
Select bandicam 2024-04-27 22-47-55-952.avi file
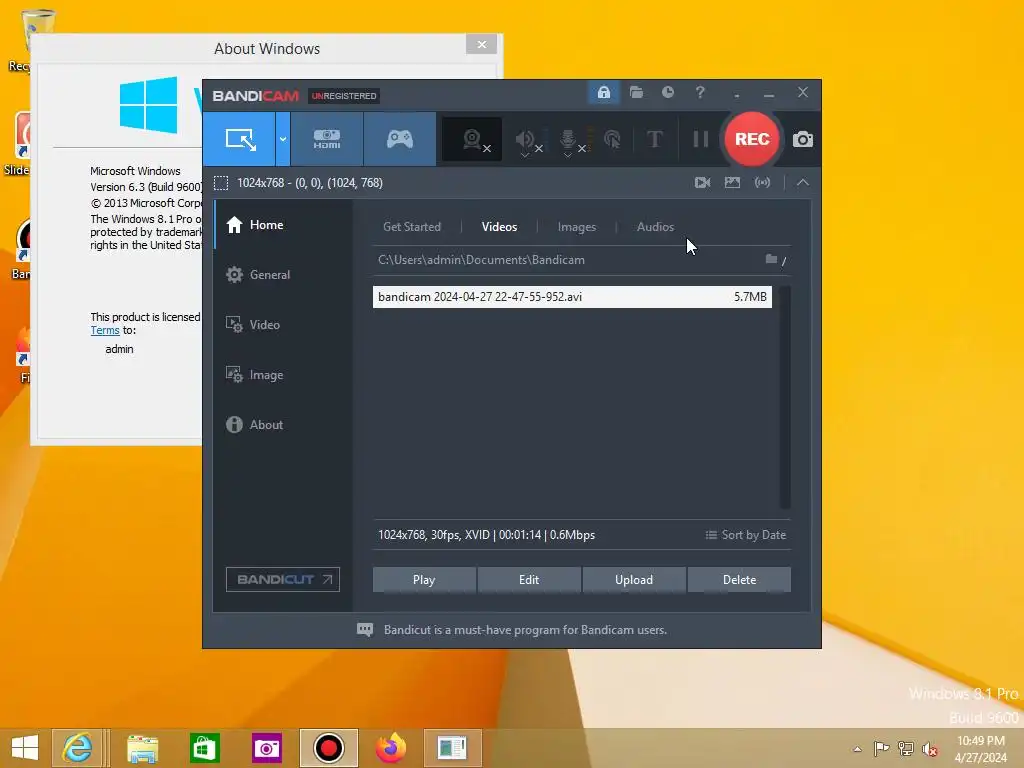tap(572, 296)
